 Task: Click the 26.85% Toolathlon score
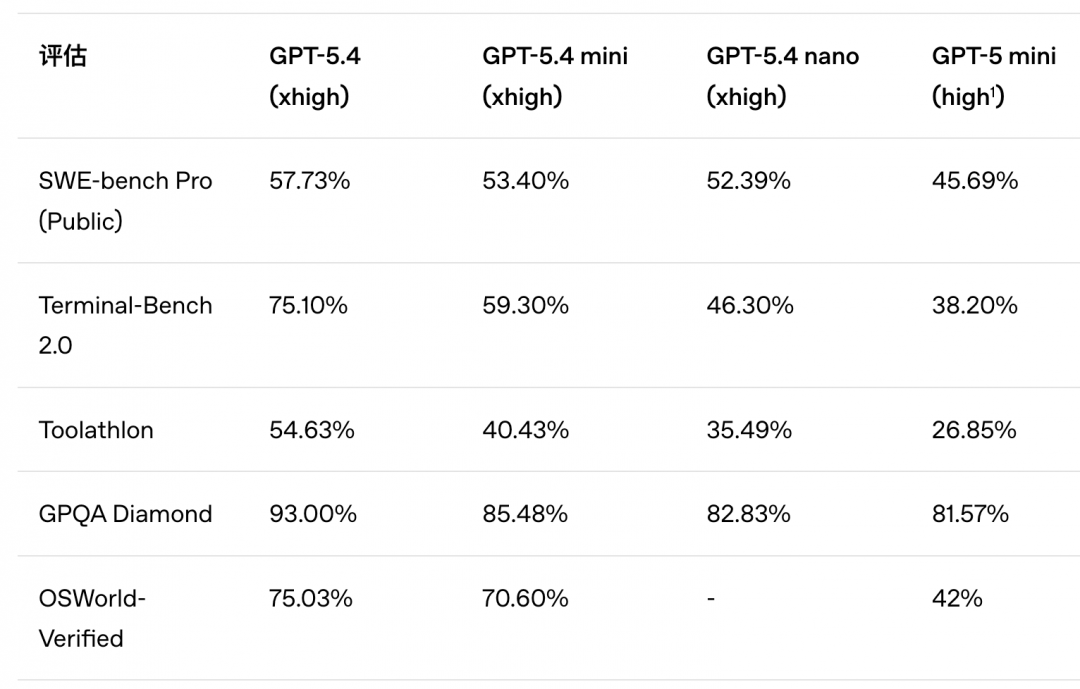tap(974, 430)
